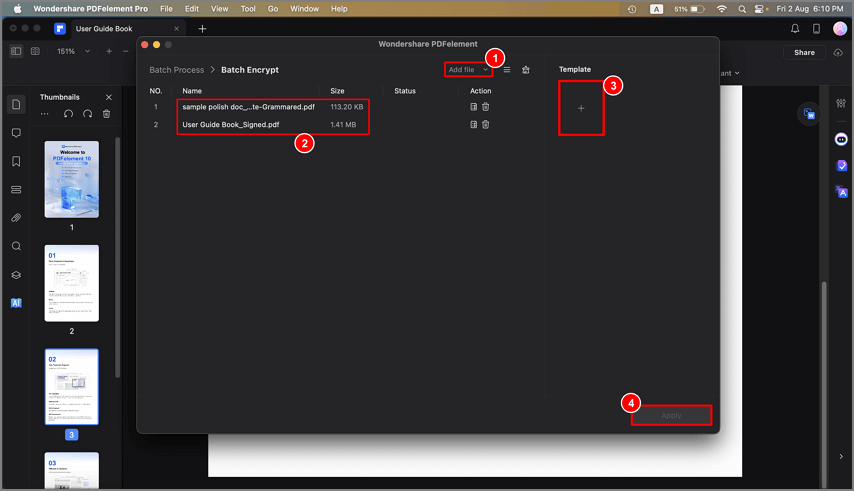The image size is (854, 491).
Task: Open a new tab with plus
Action: [202, 29]
